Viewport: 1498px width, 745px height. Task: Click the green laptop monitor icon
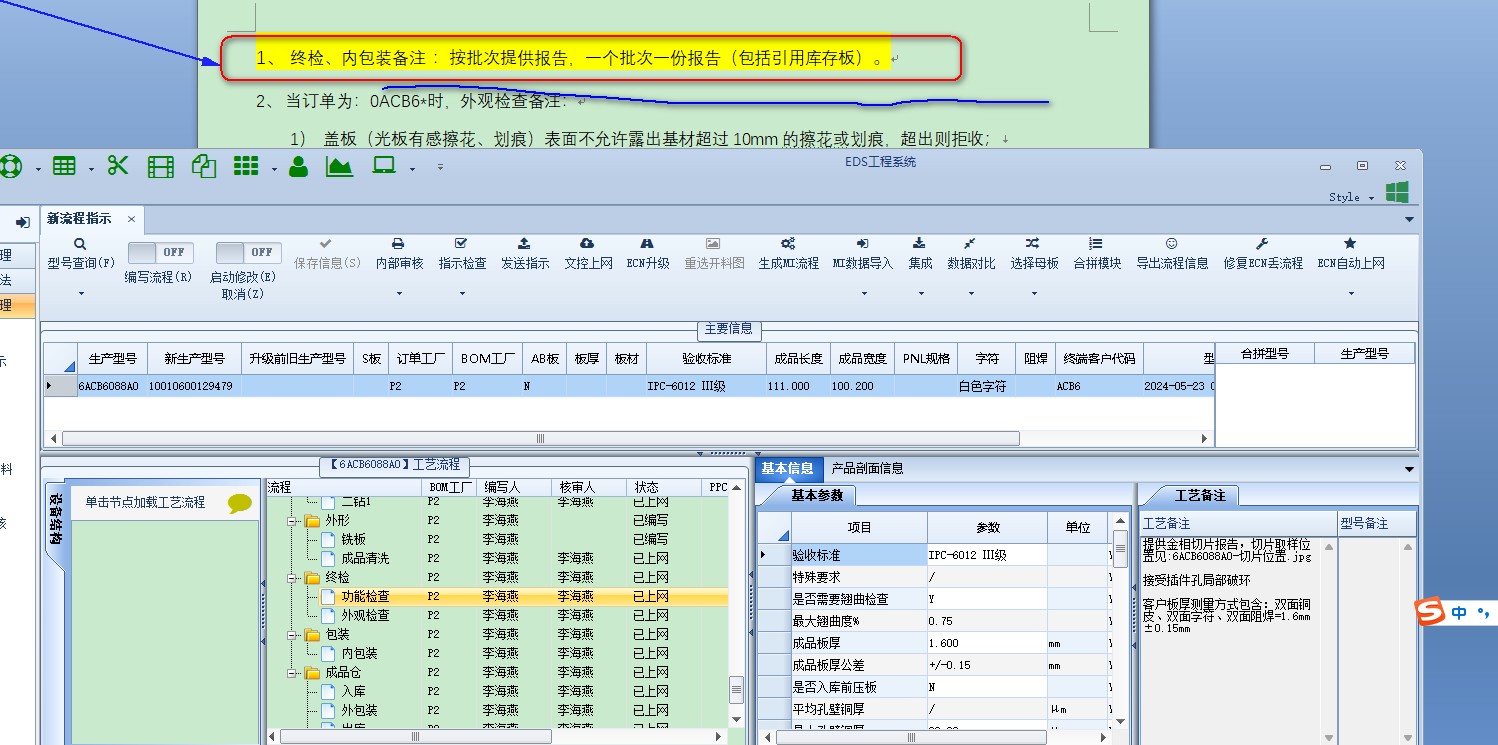tap(385, 166)
